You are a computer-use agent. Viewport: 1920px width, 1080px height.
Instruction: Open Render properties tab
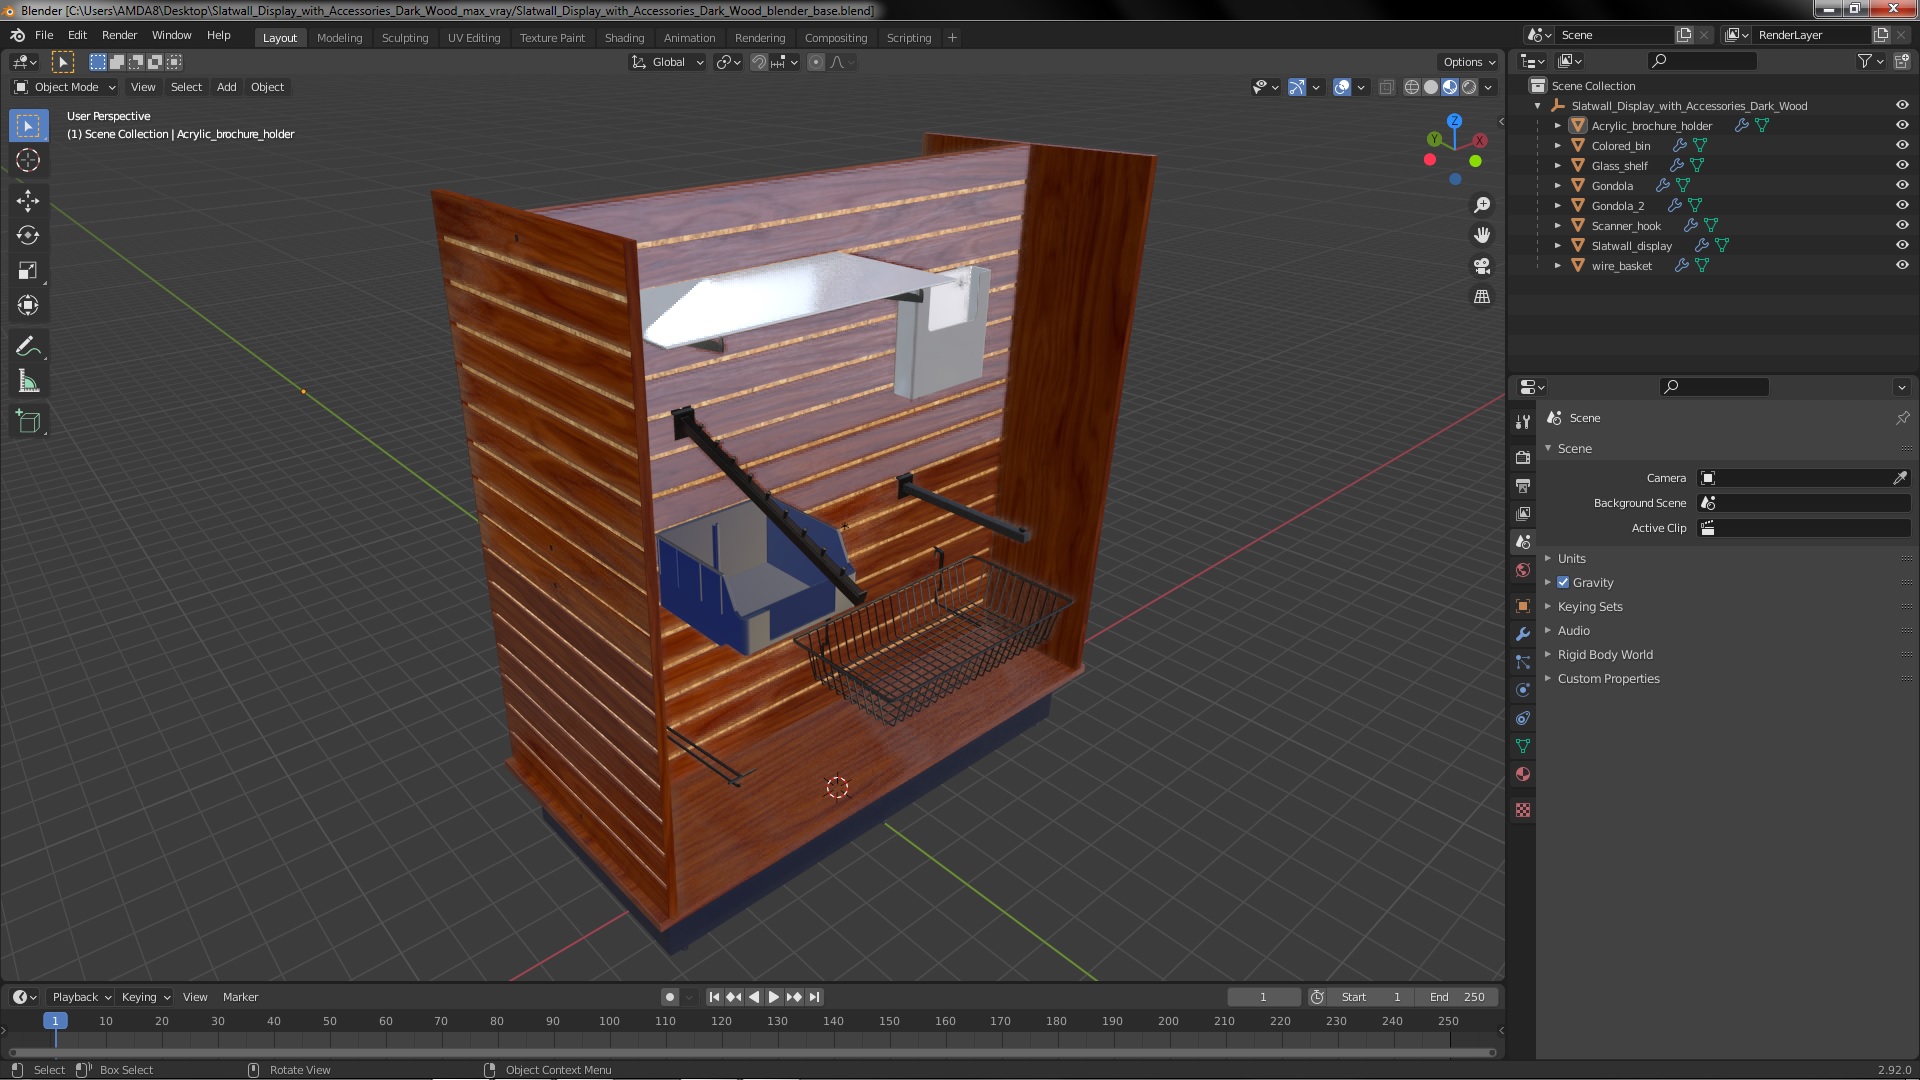pyautogui.click(x=1523, y=458)
